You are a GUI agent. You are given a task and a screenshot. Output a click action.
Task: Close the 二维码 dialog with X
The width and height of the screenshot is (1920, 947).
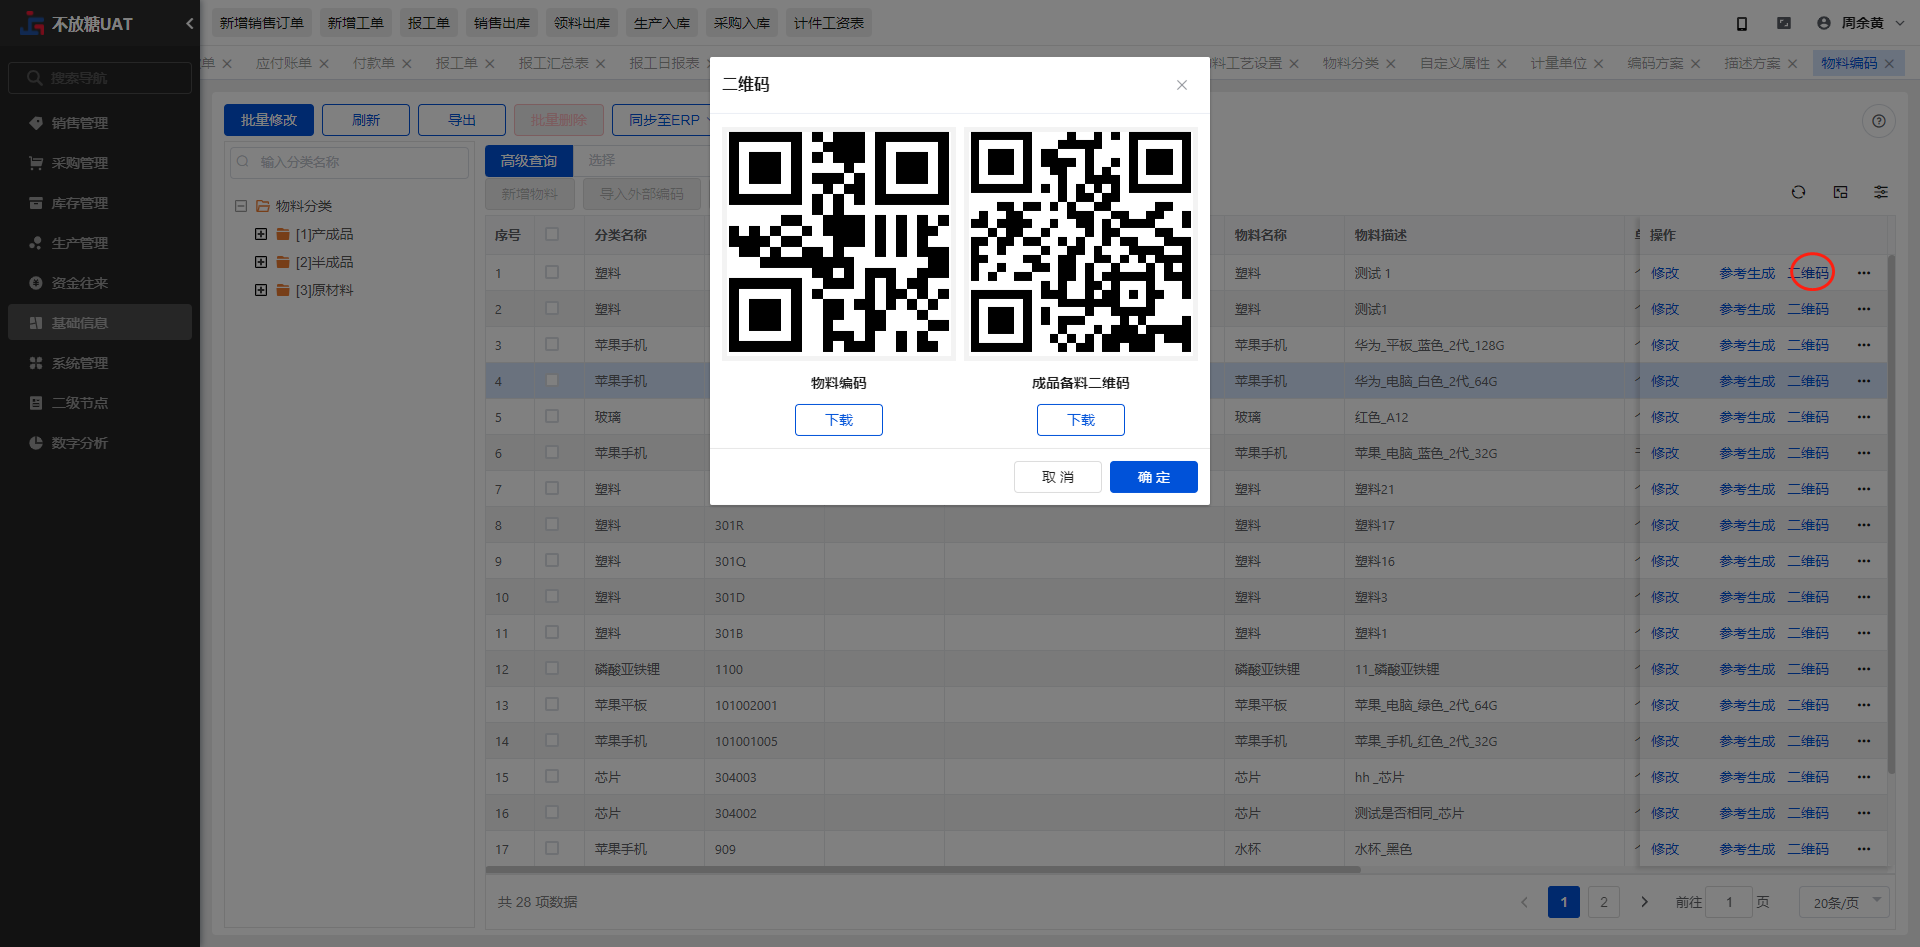pos(1182,85)
